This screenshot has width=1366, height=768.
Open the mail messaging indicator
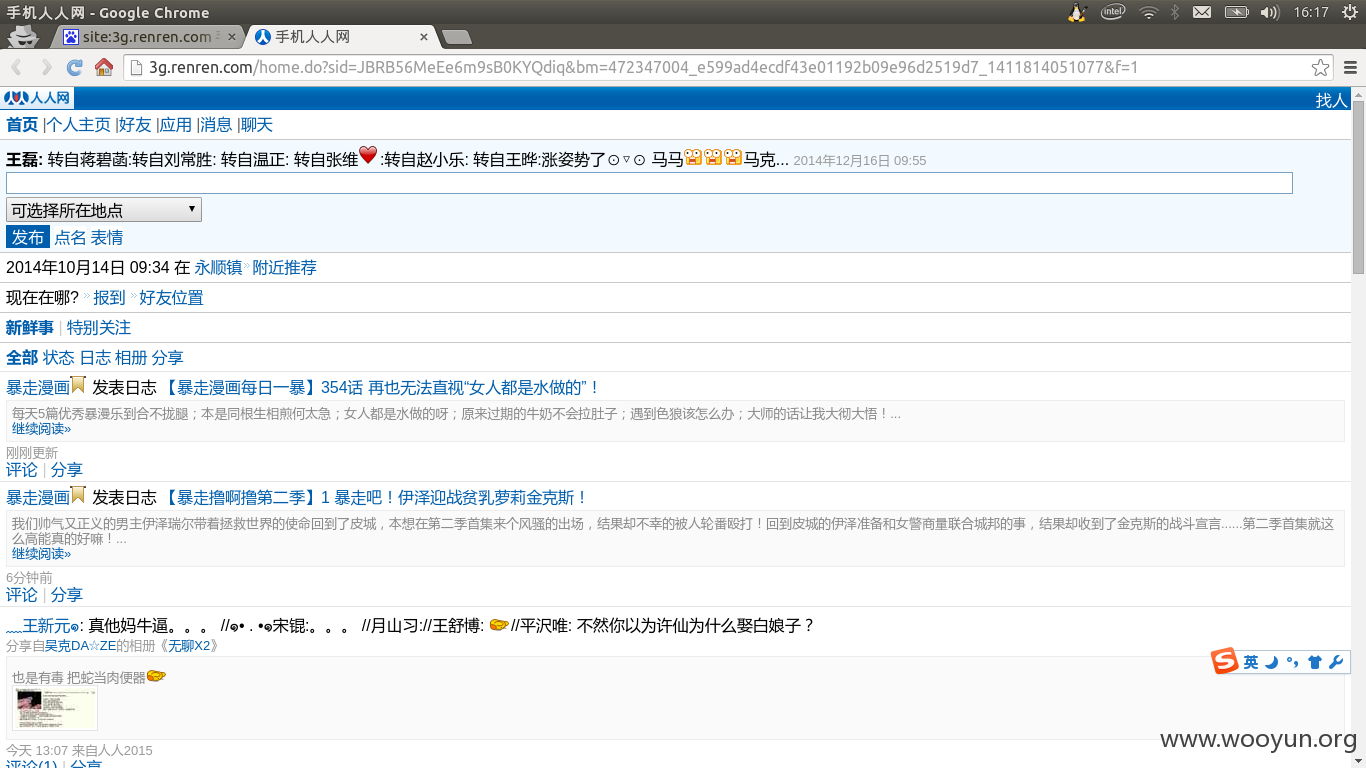pos(1202,12)
